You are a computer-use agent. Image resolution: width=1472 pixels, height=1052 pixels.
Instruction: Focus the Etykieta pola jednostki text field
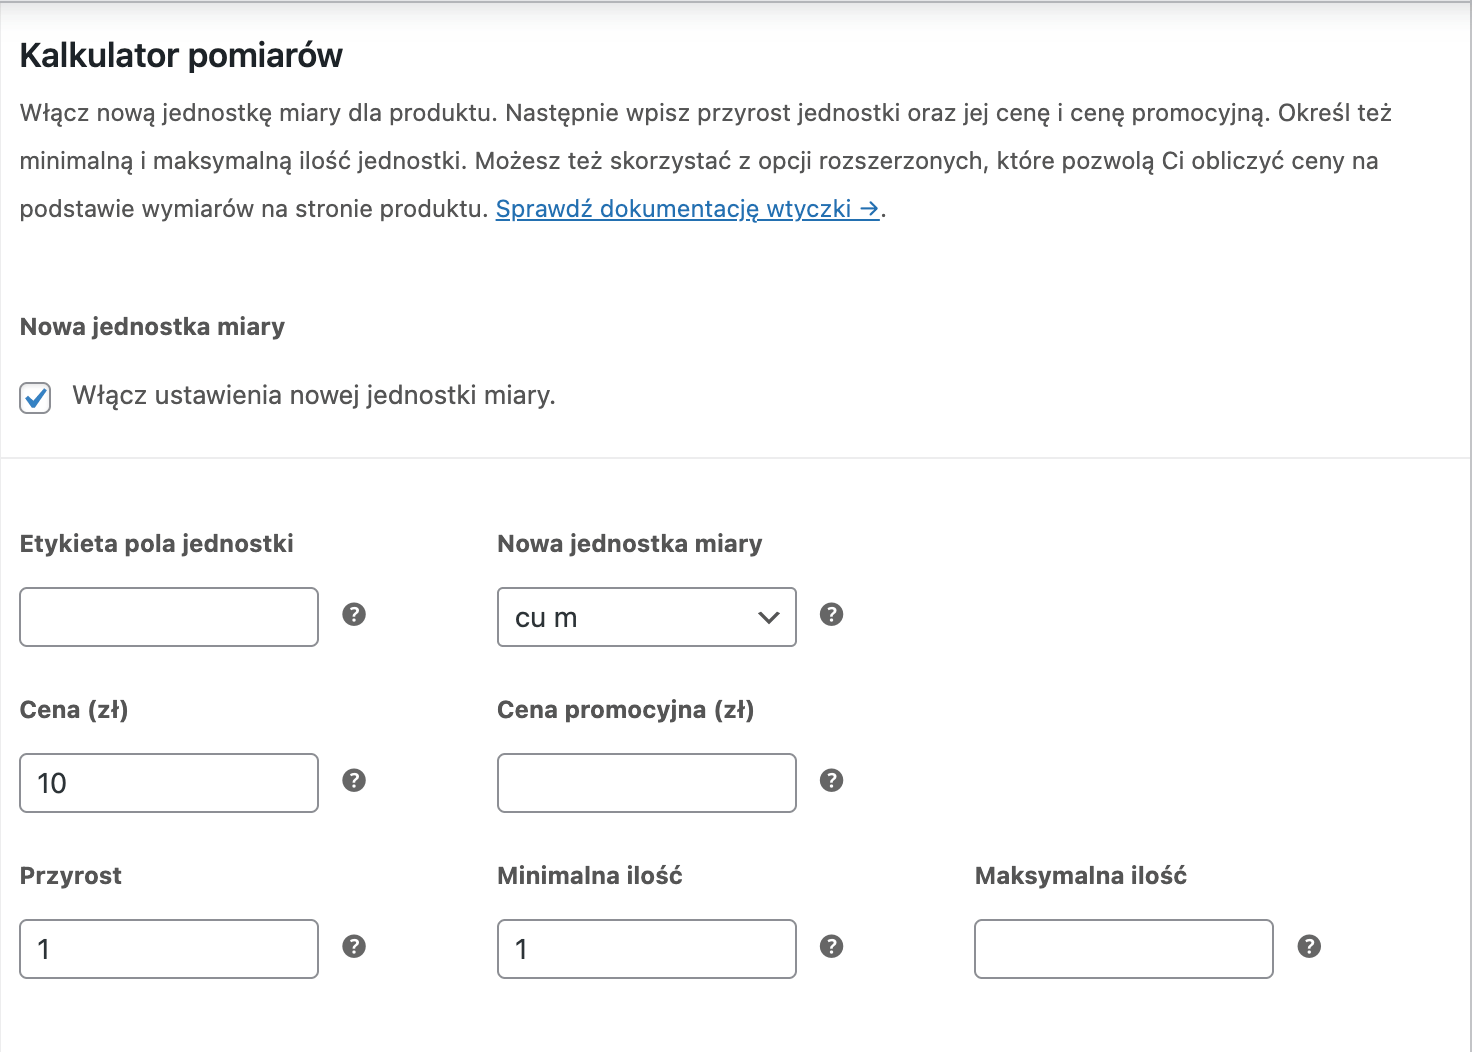[169, 617]
